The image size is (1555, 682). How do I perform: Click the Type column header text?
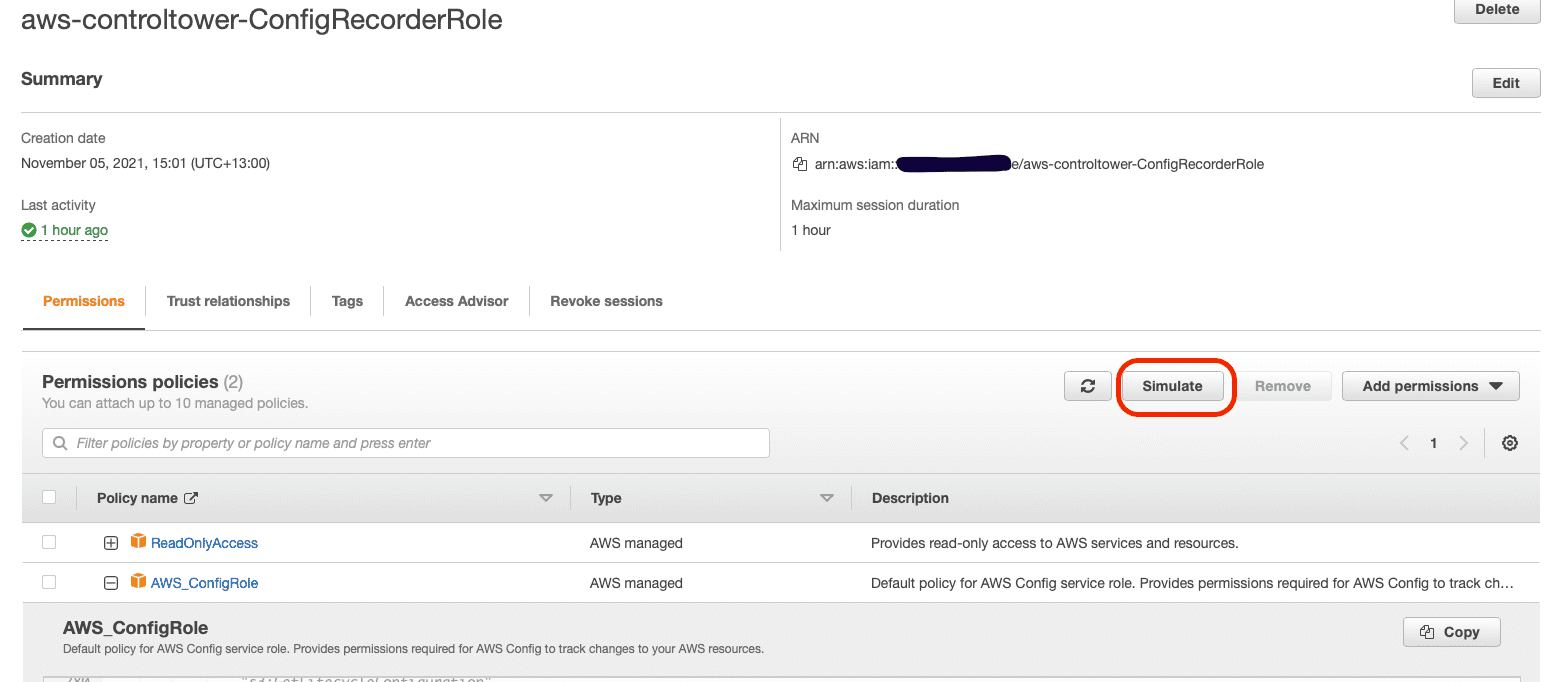coord(606,498)
